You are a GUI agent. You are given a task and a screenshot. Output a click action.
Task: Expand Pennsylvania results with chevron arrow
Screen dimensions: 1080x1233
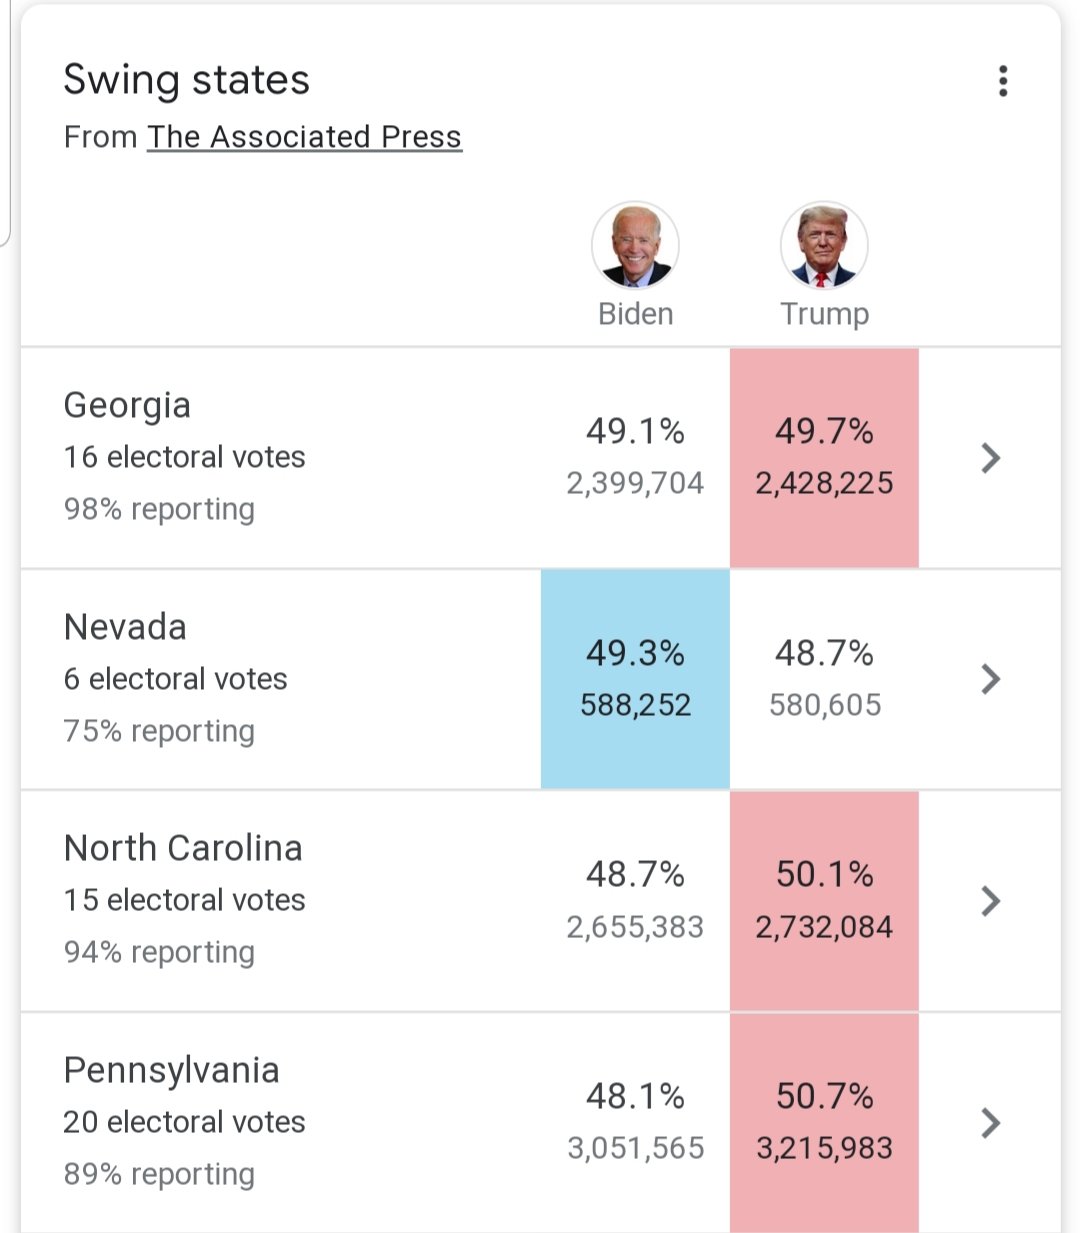pyautogui.click(x=990, y=1123)
